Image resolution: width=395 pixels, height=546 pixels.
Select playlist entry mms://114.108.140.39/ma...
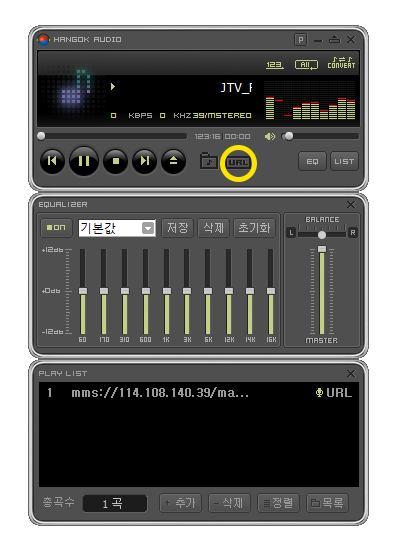199,393
